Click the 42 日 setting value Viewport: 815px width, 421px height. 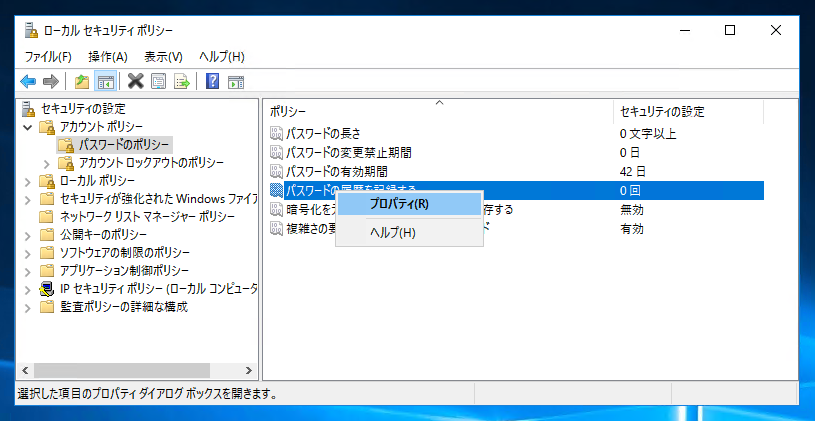pyautogui.click(x=633, y=172)
